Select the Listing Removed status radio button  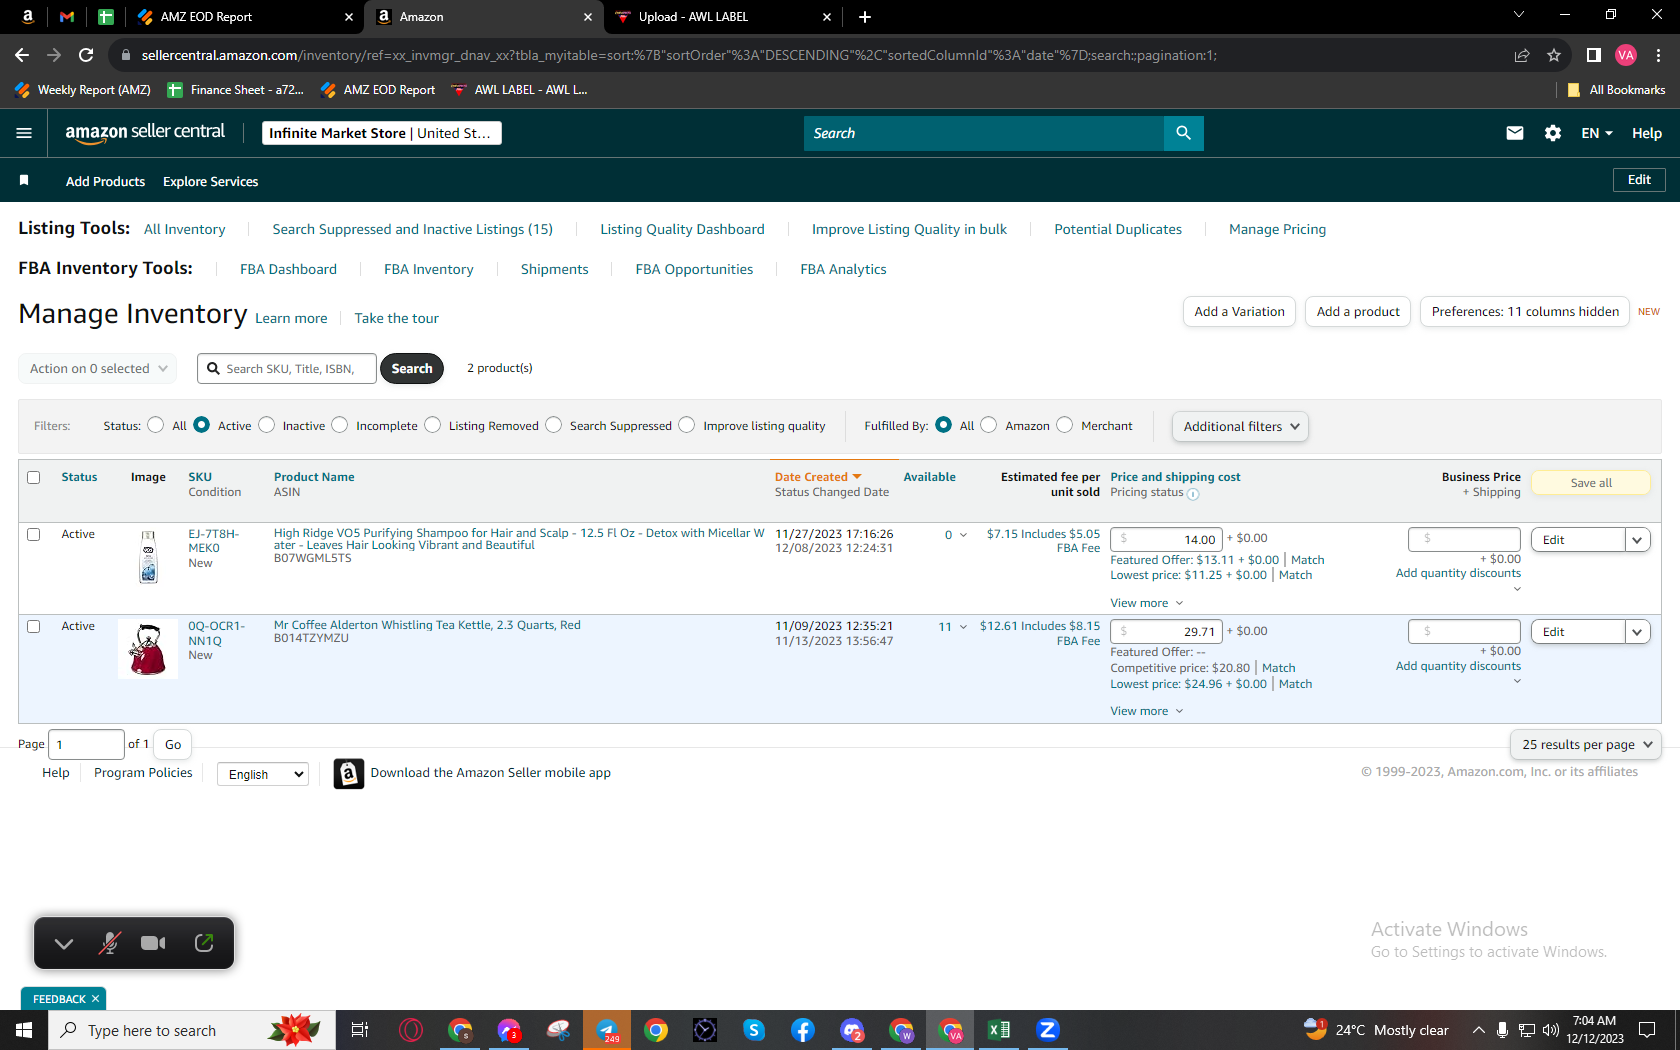click(x=432, y=425)
